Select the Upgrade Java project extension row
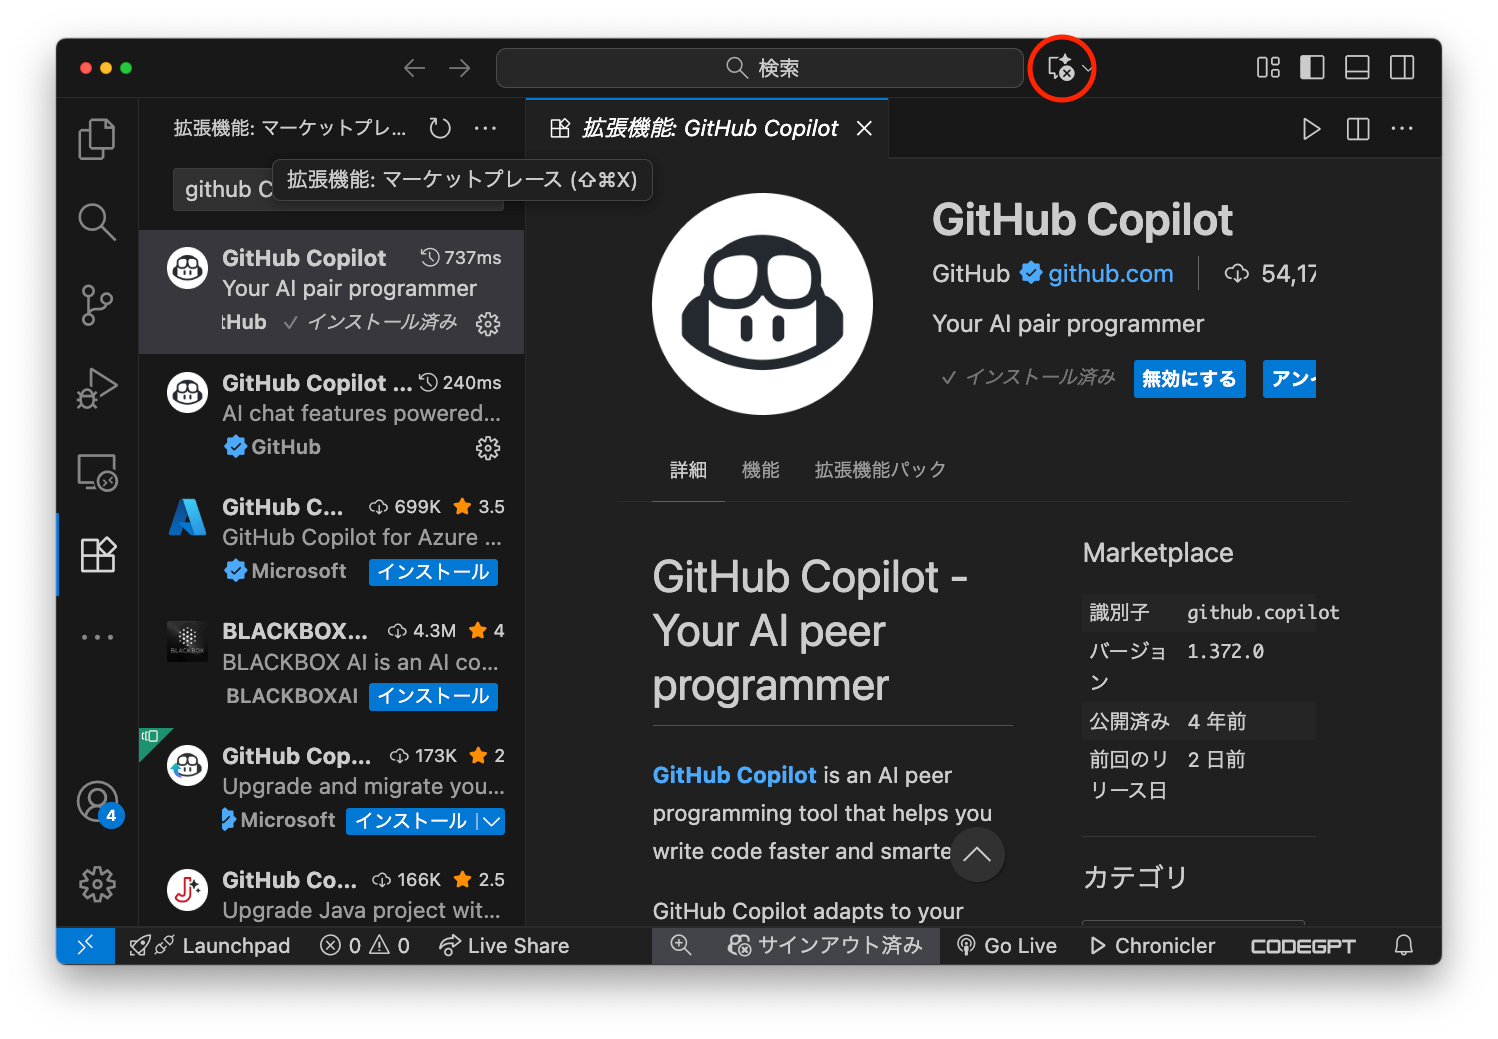Image resolution: width=1498 pixels, height=1039 pixels. coord(332,892)
